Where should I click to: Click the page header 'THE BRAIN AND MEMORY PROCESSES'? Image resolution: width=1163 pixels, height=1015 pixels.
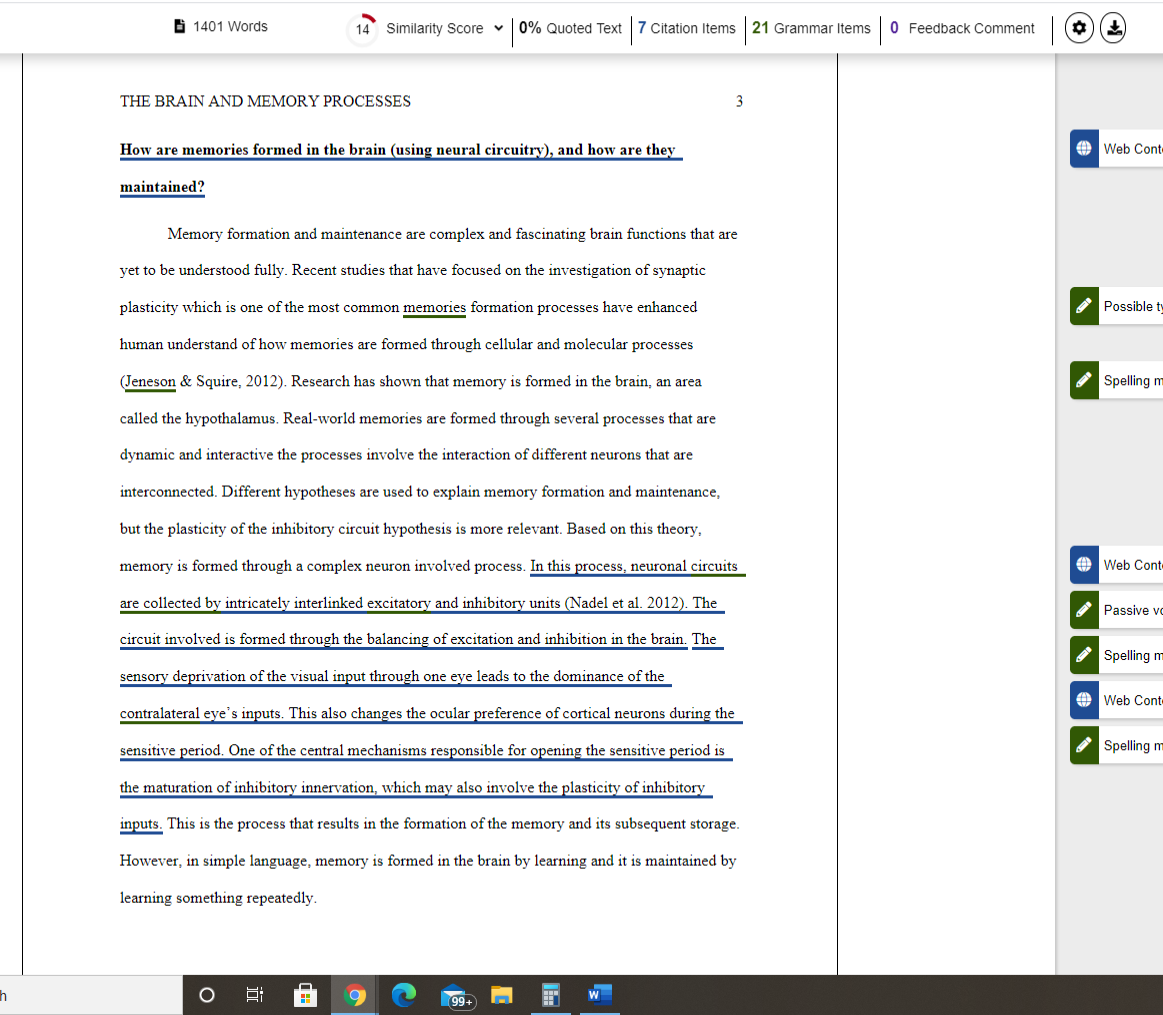click(x=266, y=101)
